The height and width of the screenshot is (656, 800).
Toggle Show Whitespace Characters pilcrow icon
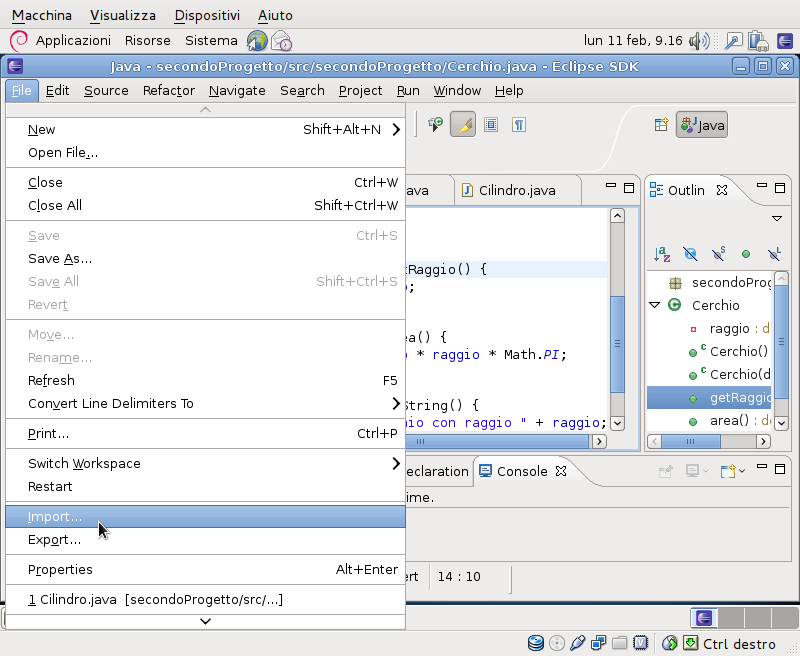click(519, 124)
